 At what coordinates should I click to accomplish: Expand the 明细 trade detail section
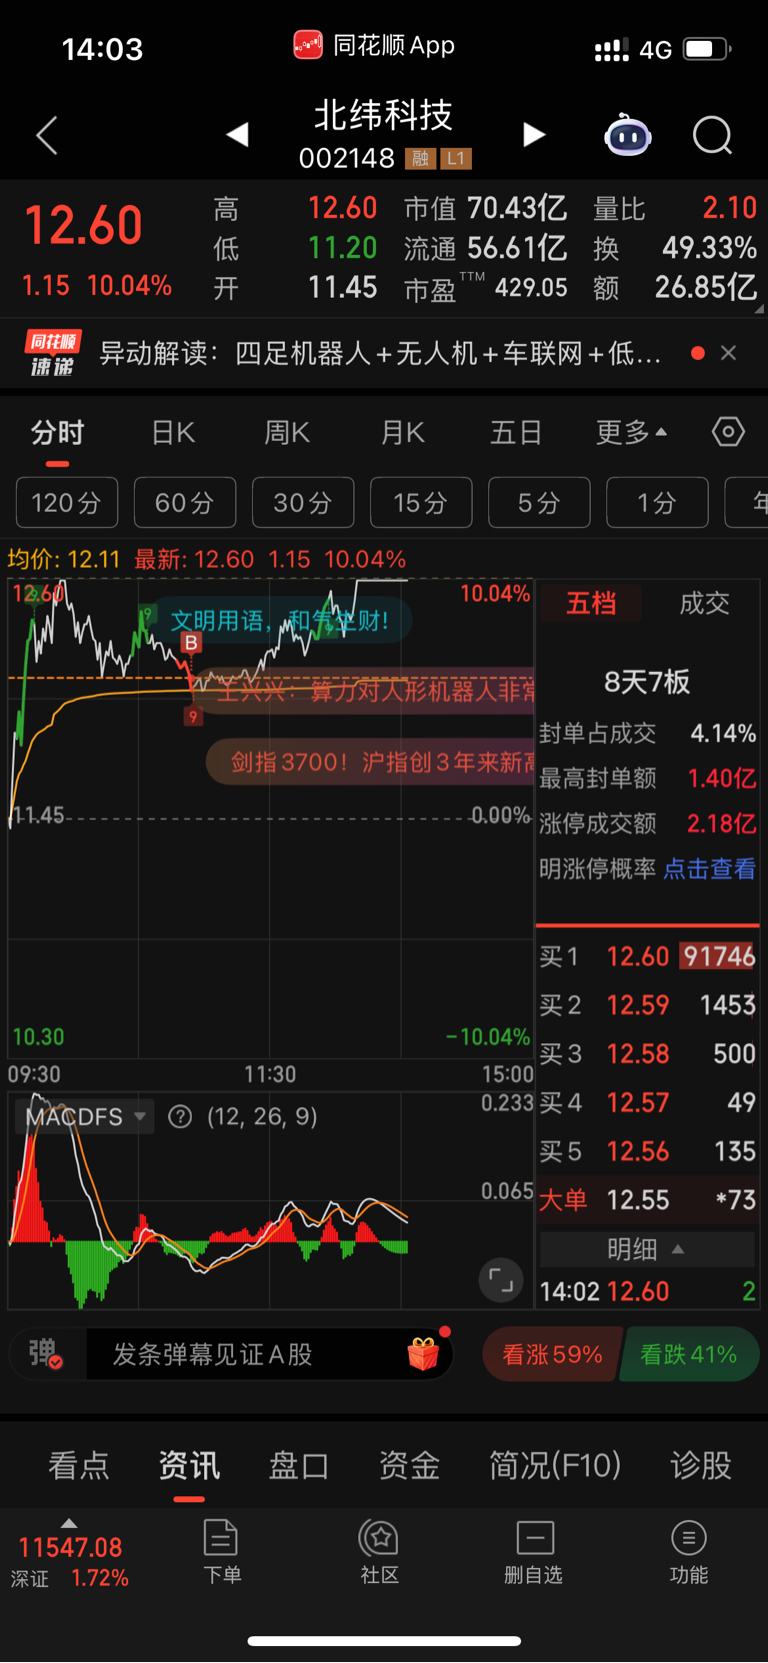647,1249
